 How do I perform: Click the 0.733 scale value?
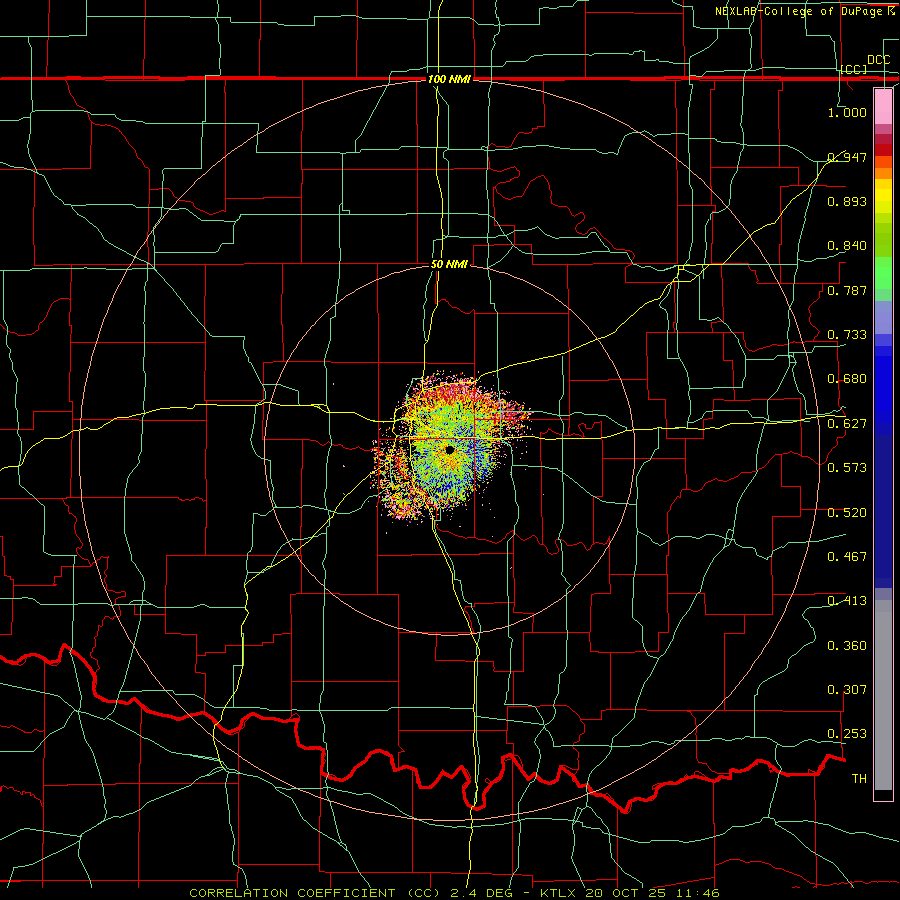point(847,334)
